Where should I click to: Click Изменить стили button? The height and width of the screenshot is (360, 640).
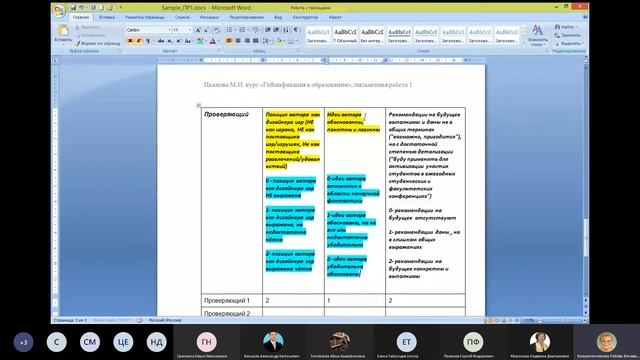point(538,36)
